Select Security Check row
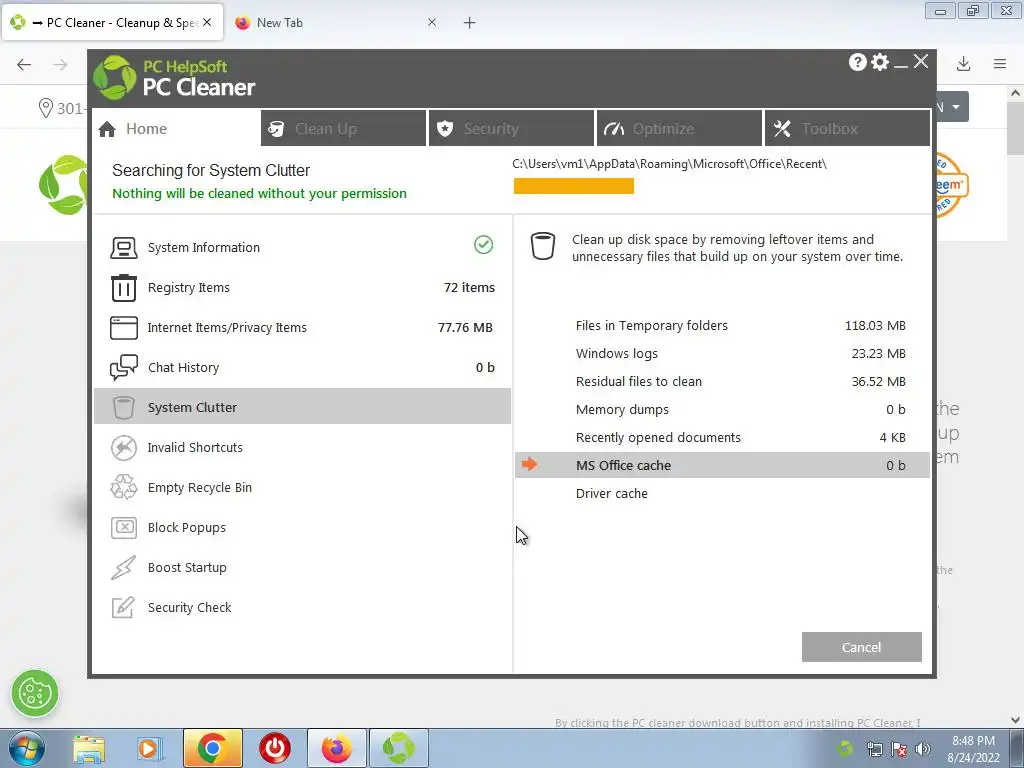Image resolution: width=1024 pixels, height=768 pixels. [x=302, y=607]
